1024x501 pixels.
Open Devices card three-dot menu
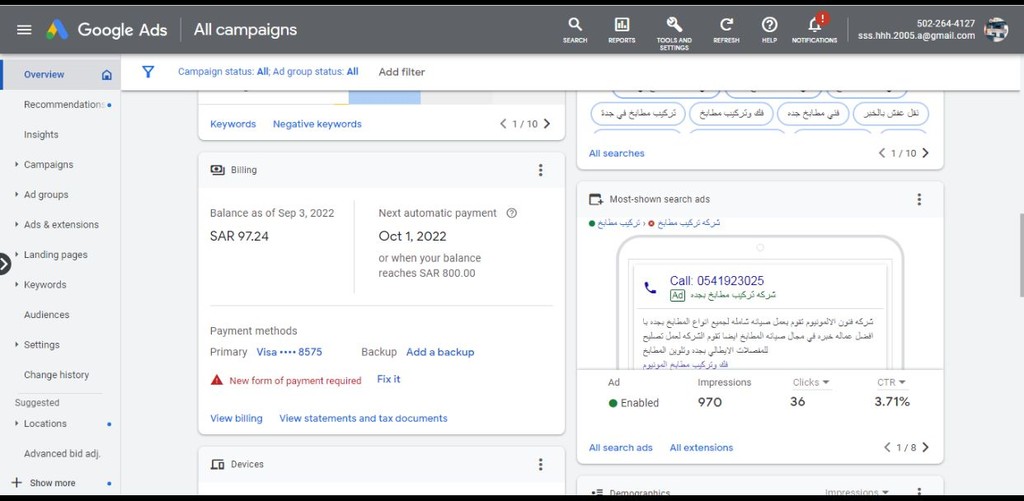(x=540, y=464)
